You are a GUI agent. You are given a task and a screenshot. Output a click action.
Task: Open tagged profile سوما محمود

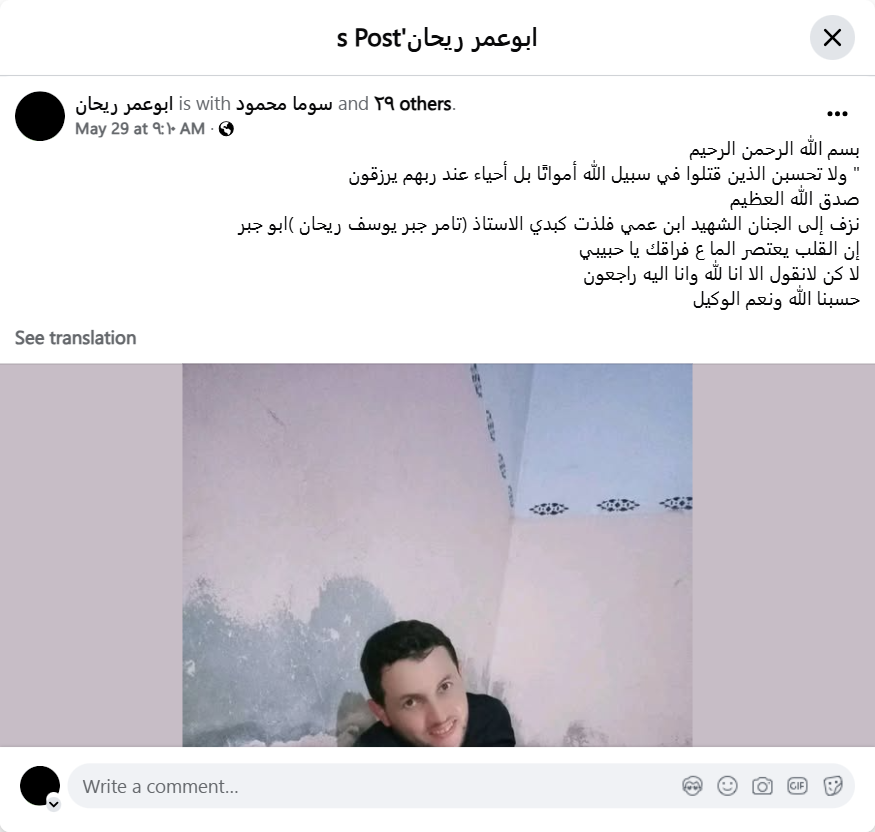284,104
